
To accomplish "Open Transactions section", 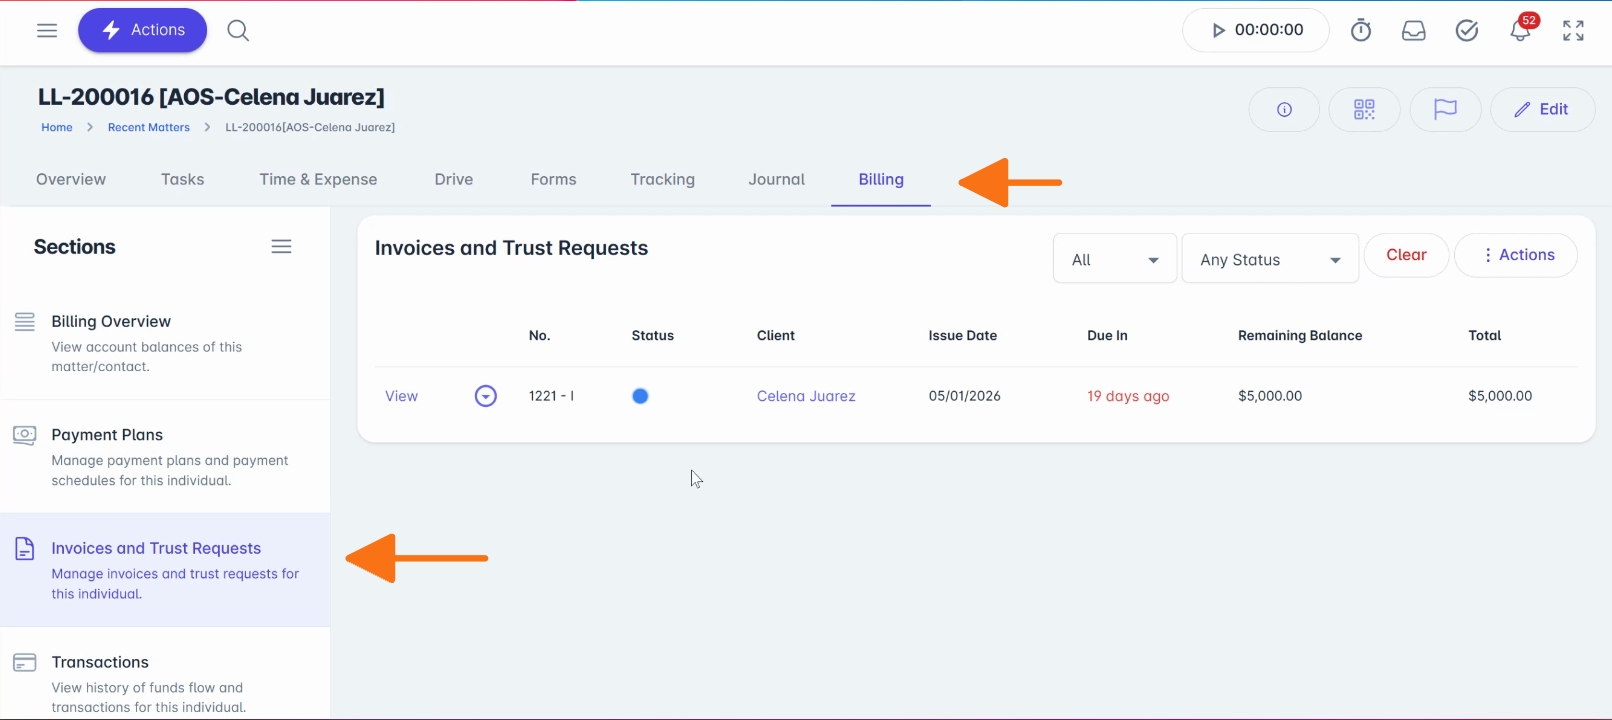I will 165,675.
